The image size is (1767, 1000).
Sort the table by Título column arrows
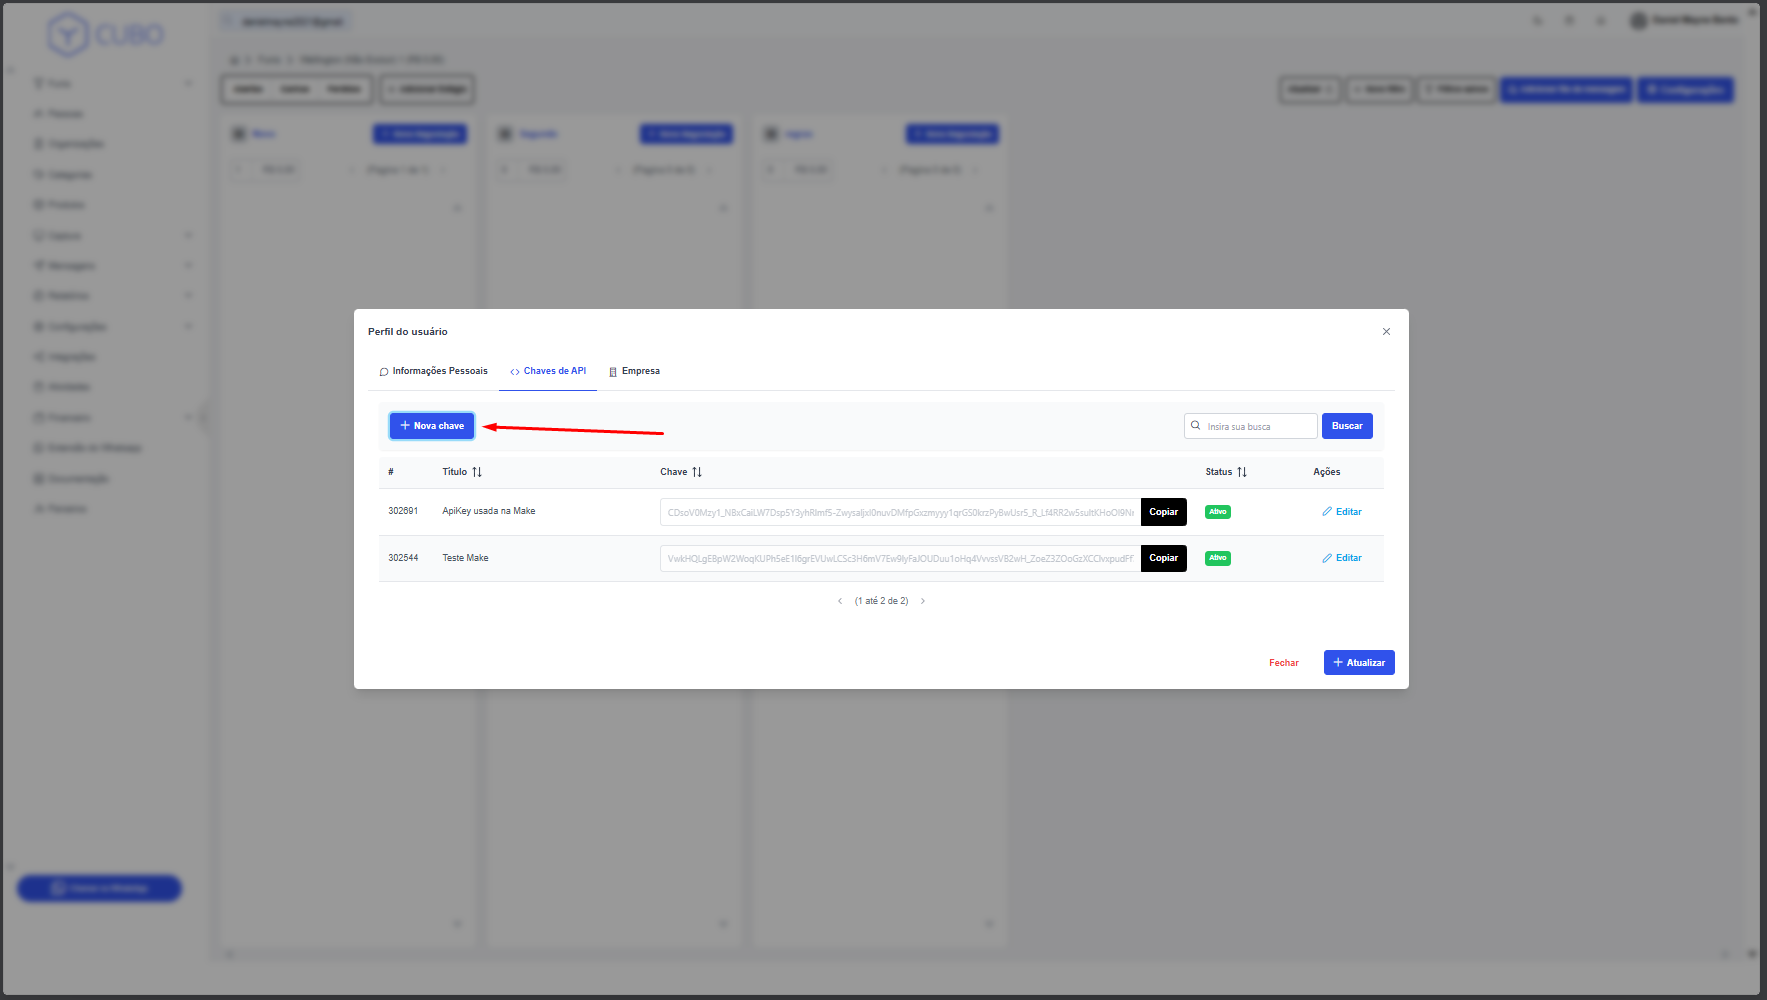[477, 472]
